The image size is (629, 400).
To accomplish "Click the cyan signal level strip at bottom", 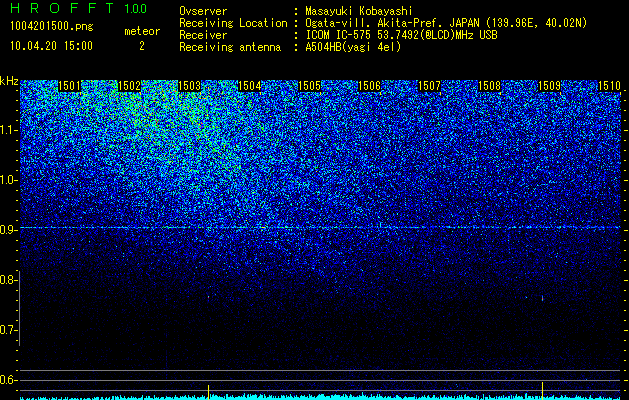I will click(x=320, y=397).
